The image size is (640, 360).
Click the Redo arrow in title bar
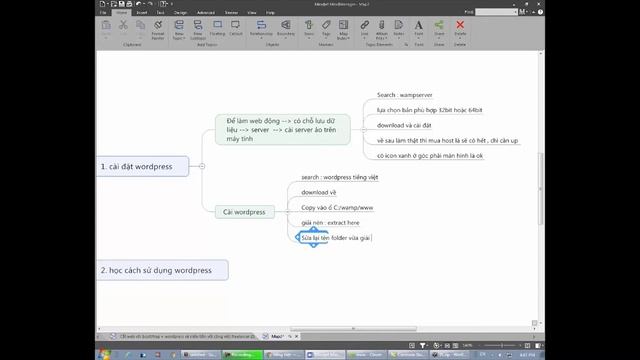coord(150,4)
